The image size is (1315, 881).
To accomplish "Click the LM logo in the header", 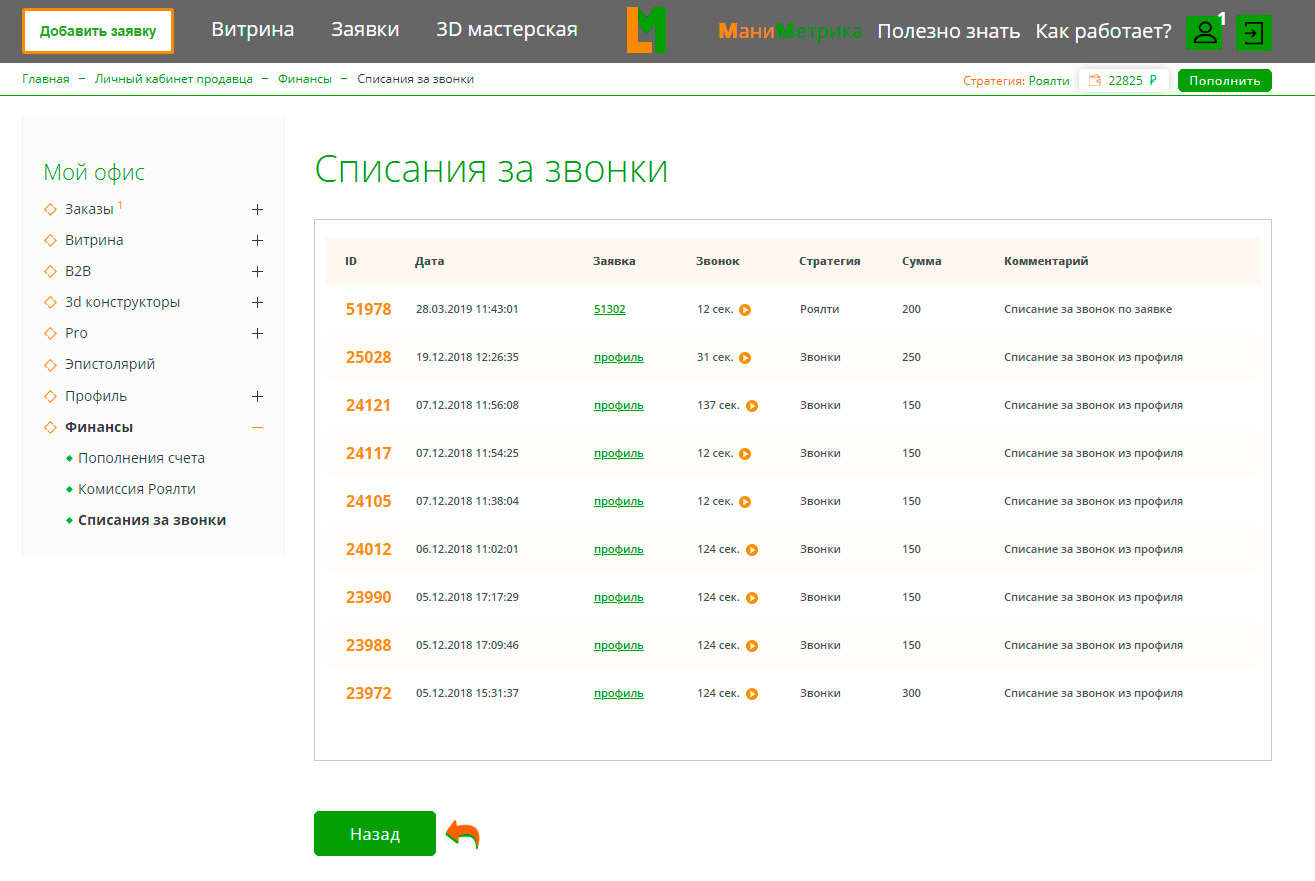I will [x=646, y=30].
